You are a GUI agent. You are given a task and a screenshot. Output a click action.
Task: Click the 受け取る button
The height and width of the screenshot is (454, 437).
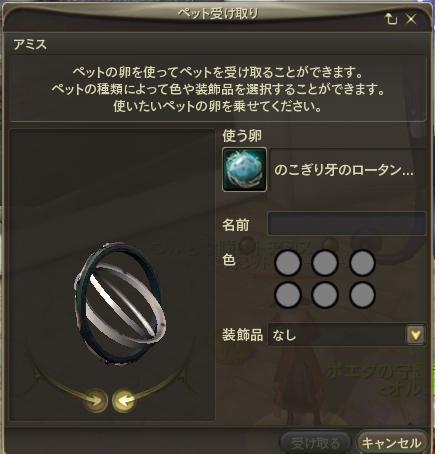tap(315, 443)
